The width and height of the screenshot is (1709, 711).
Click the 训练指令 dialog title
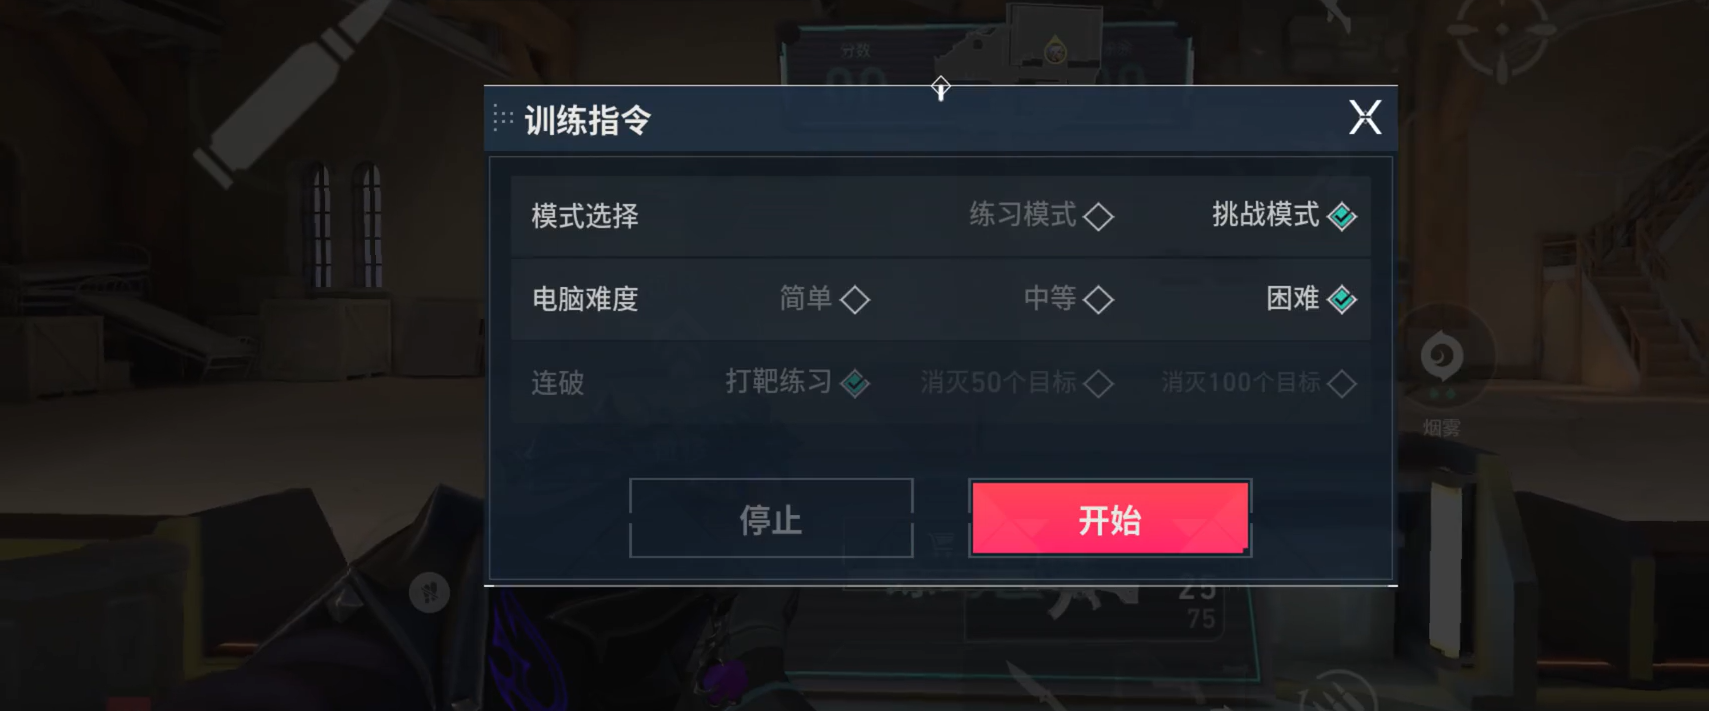pos(588,120)
